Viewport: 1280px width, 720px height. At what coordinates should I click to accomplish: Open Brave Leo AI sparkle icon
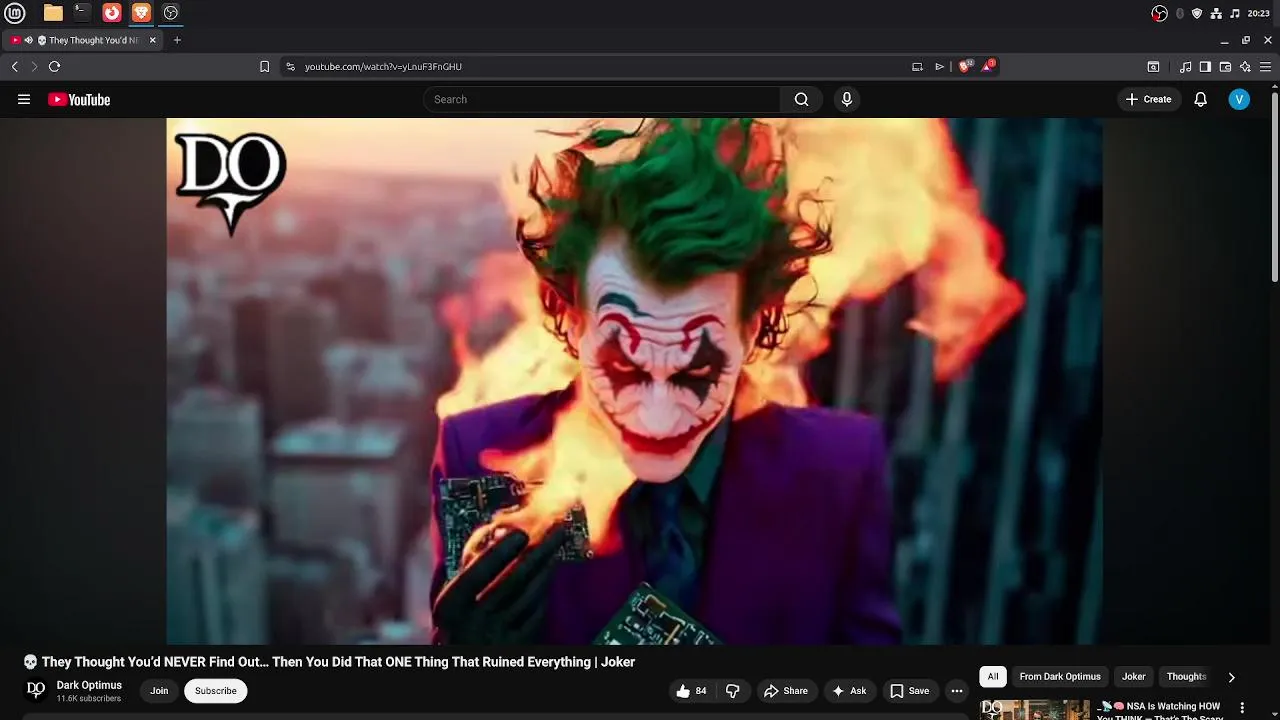(1245, 67)
